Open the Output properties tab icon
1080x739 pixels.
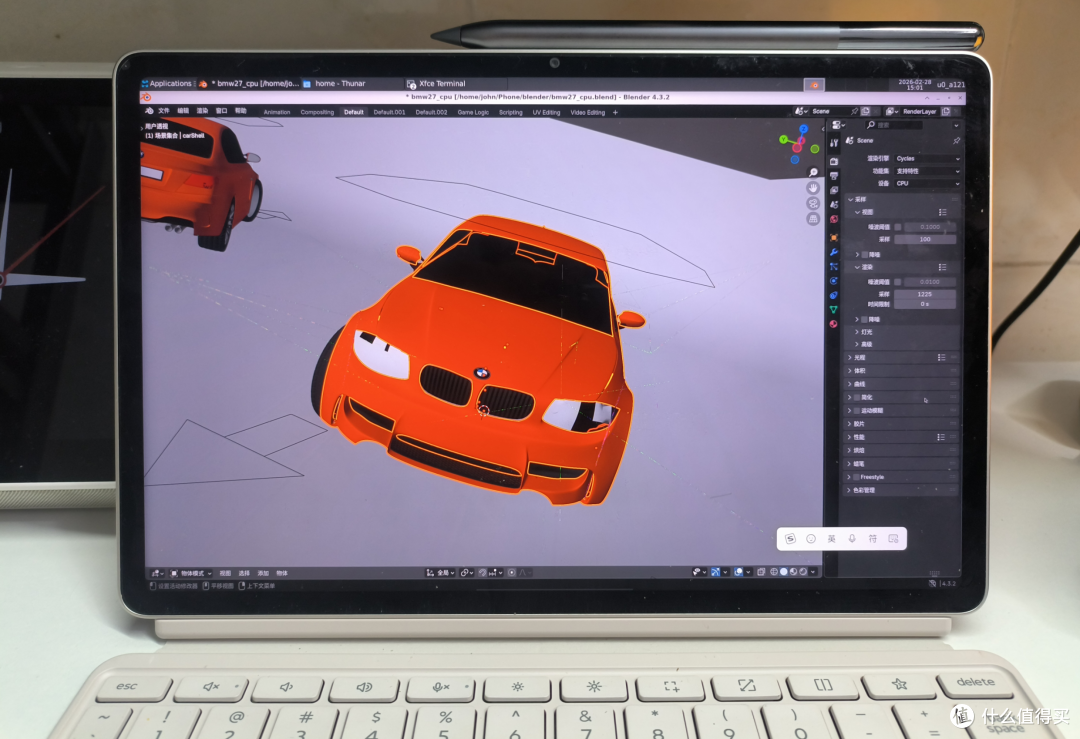(834, 176)
